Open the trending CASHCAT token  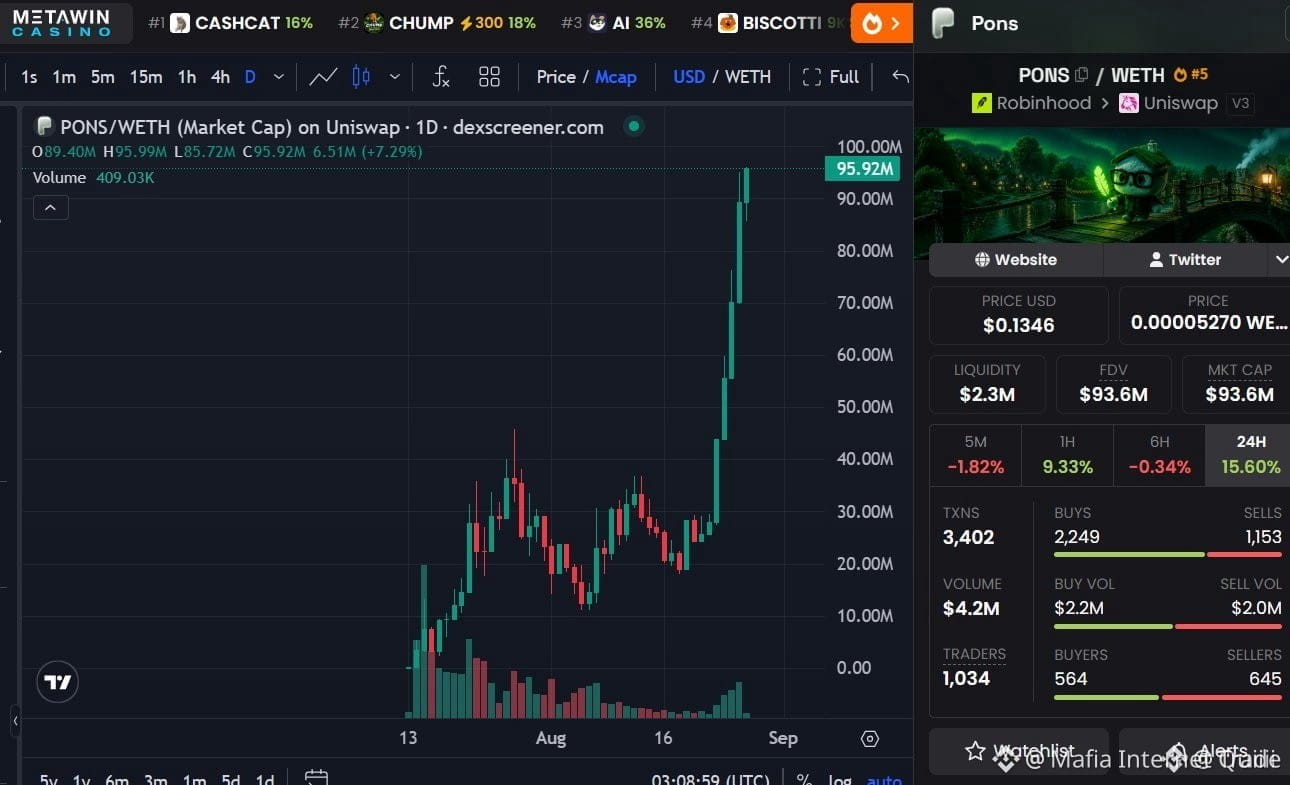click(231, 23)
